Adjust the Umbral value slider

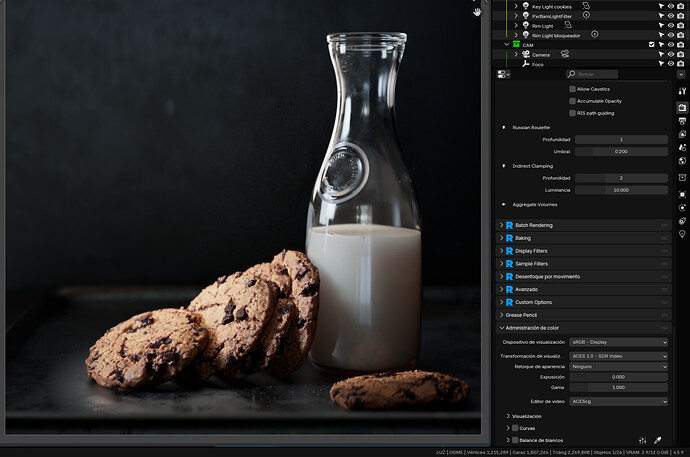[621, 151]
